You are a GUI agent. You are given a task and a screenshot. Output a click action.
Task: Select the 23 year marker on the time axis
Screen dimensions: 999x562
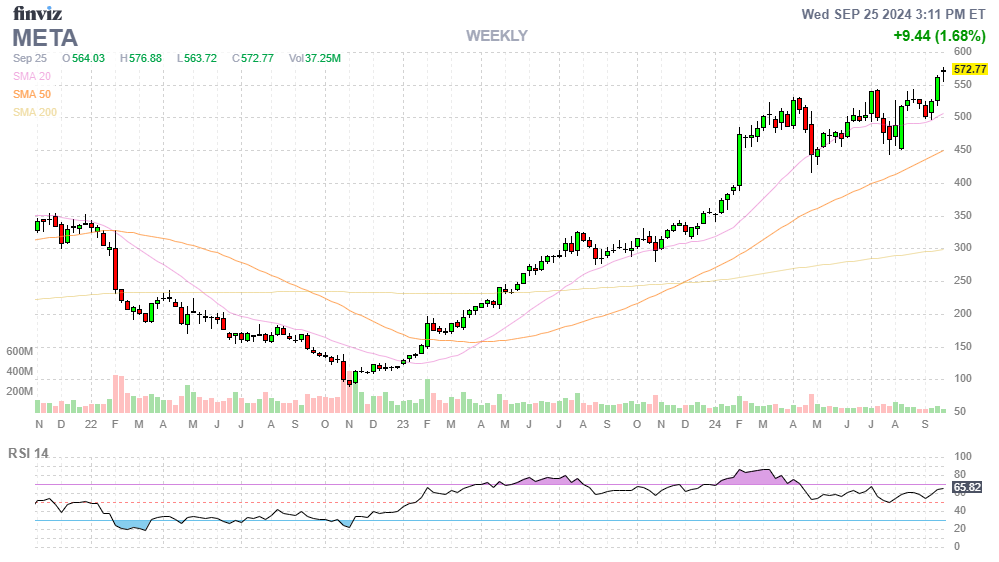(x=402, y=425)
